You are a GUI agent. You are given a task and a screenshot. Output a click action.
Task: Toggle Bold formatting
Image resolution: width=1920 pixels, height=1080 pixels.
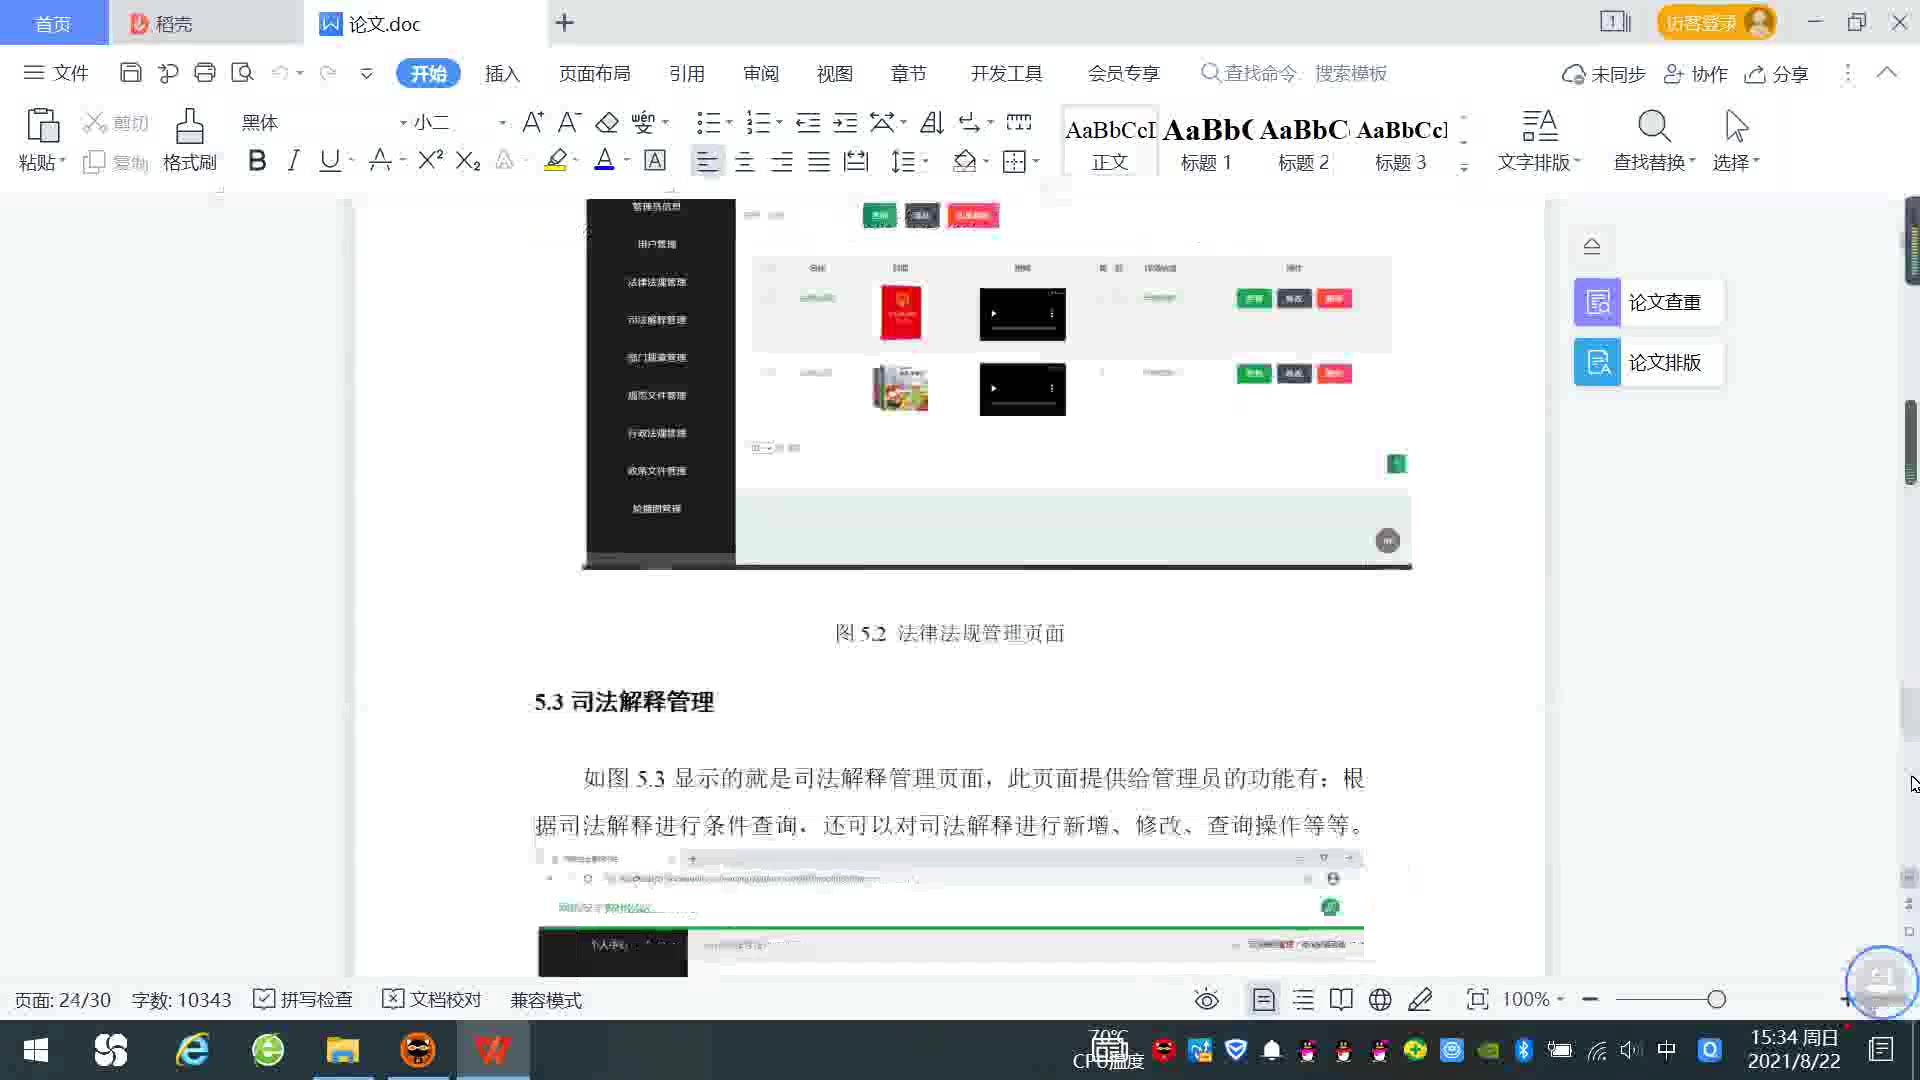(x=257, y=160)
